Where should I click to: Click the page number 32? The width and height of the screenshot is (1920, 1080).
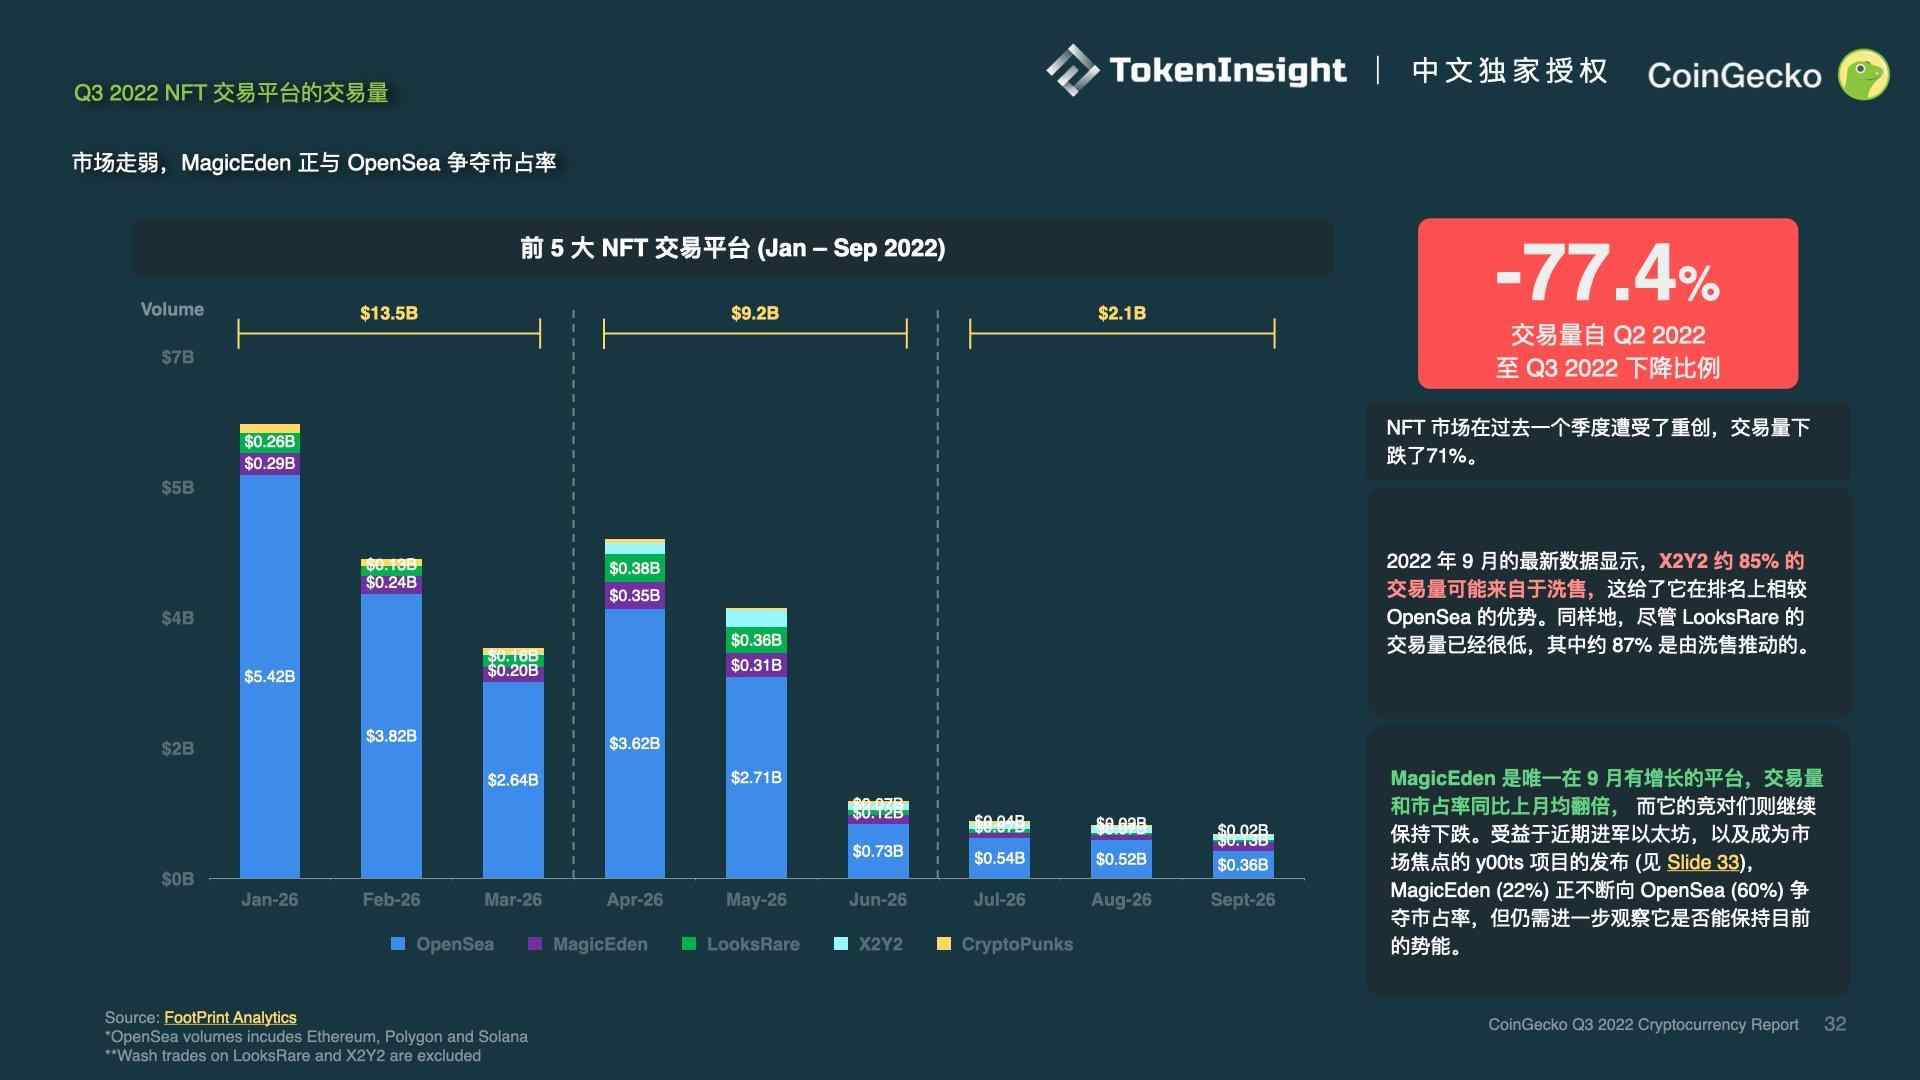pos(1836,1024)
